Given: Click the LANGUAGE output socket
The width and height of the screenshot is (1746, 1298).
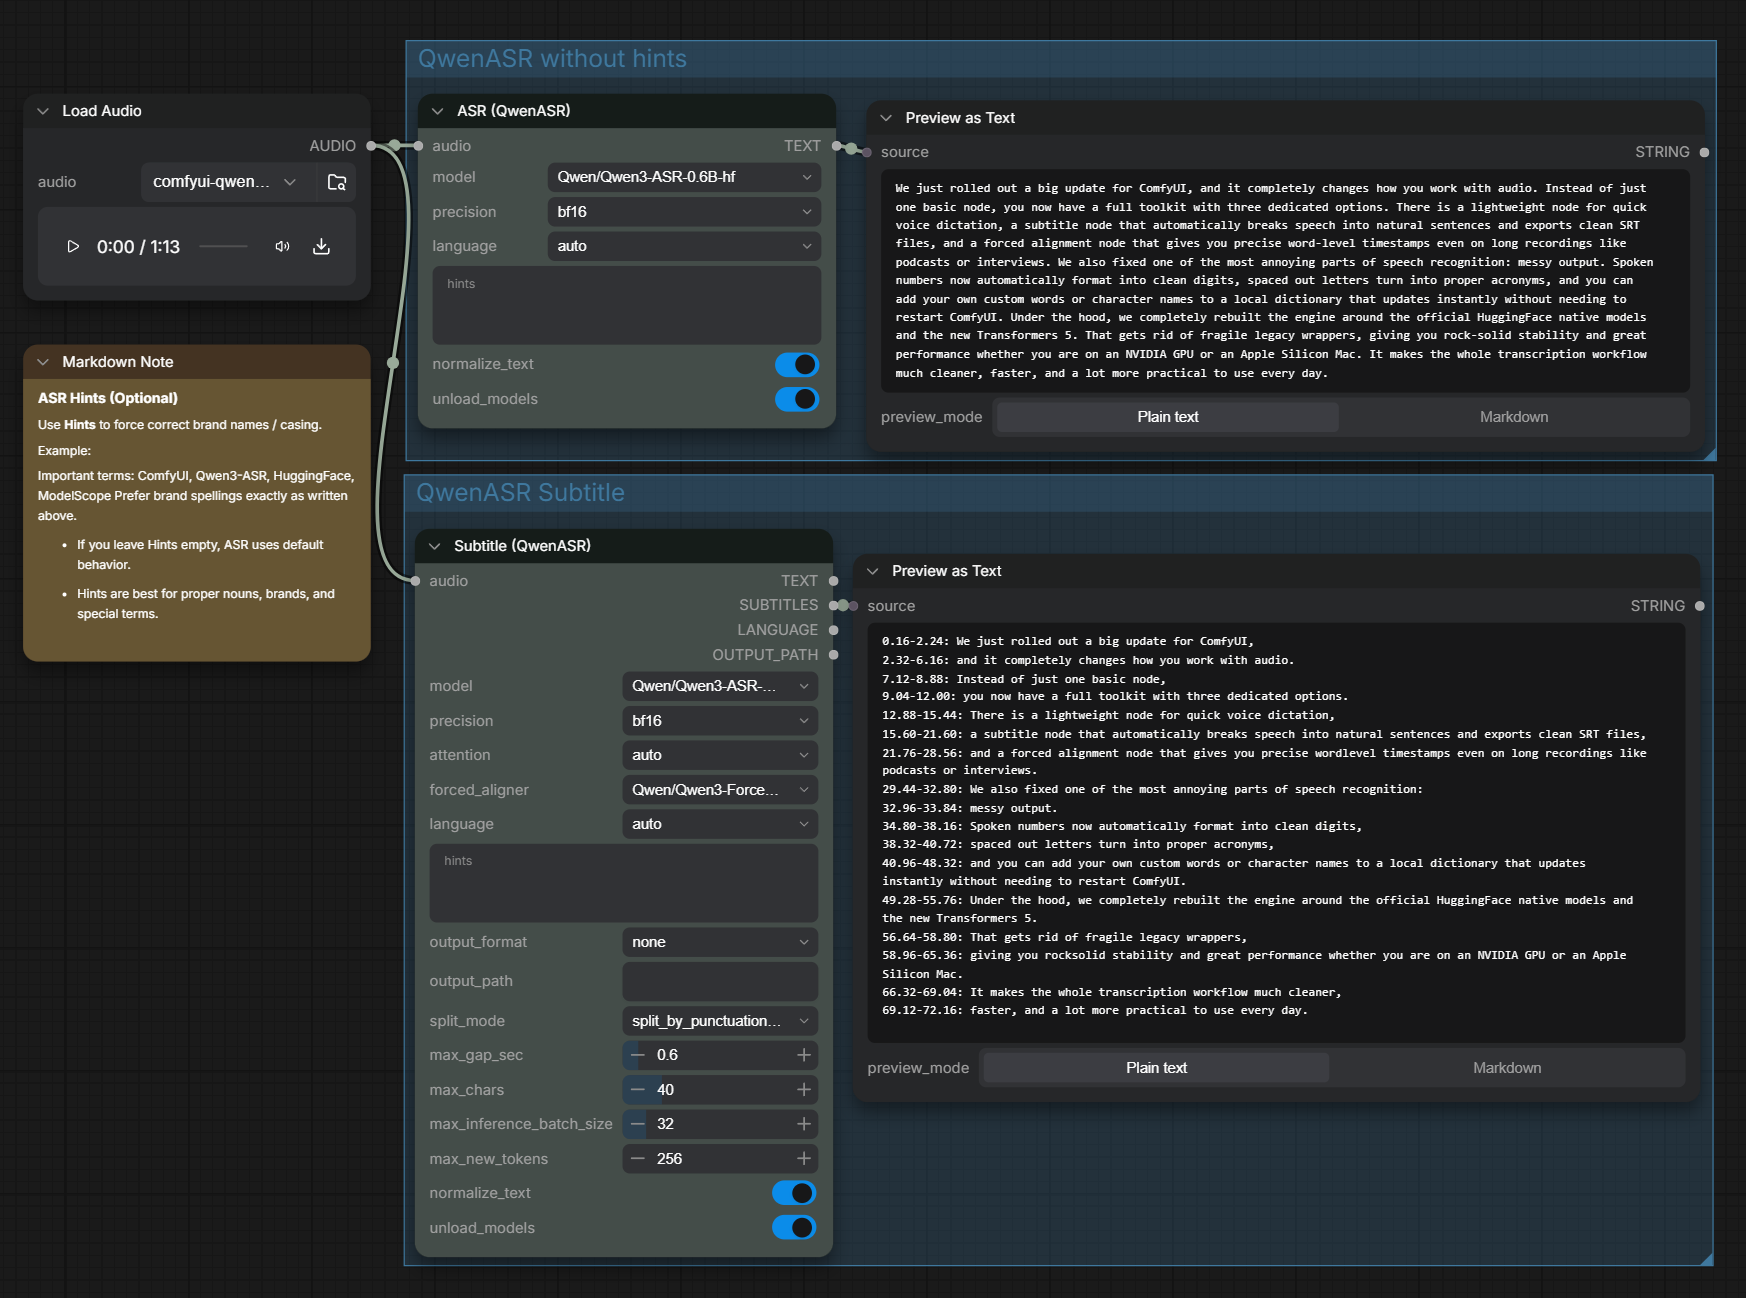Looking at the screenshot, I should pos(833,630).
